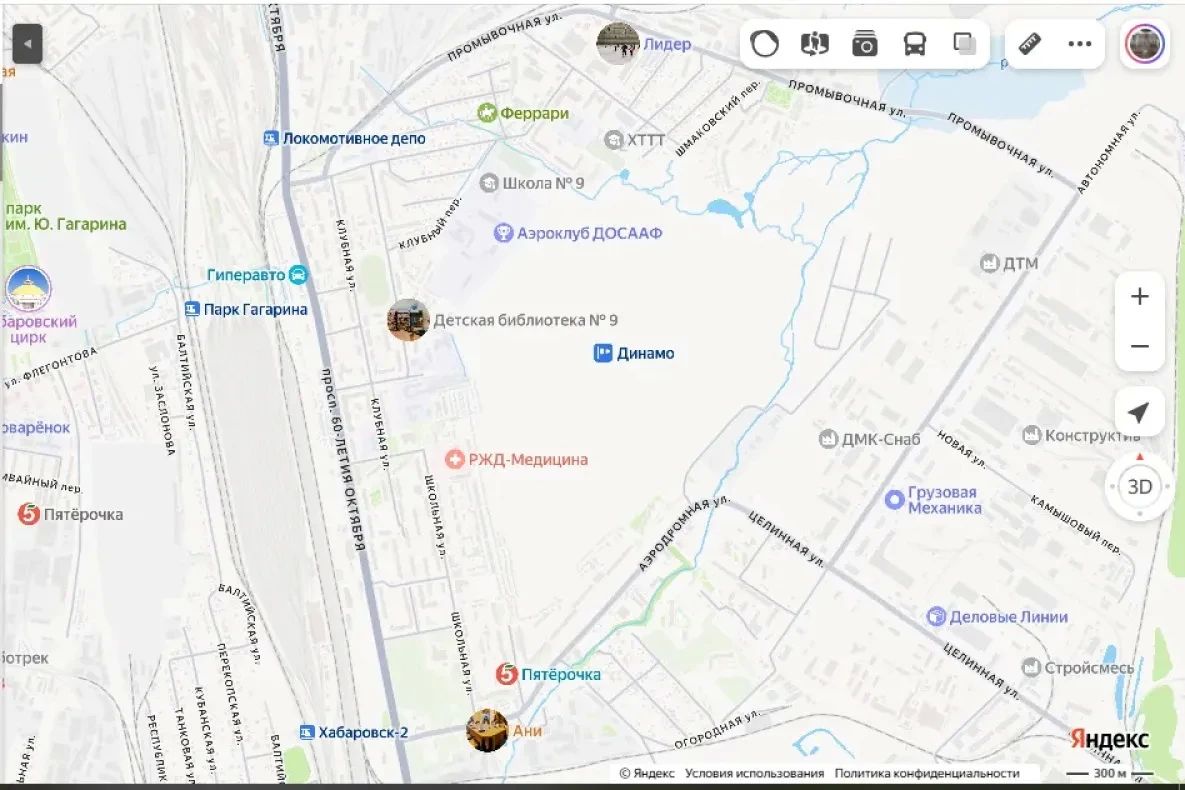Click the © Яндекс copyright link
1185x790 pixels.
(646, 773)
